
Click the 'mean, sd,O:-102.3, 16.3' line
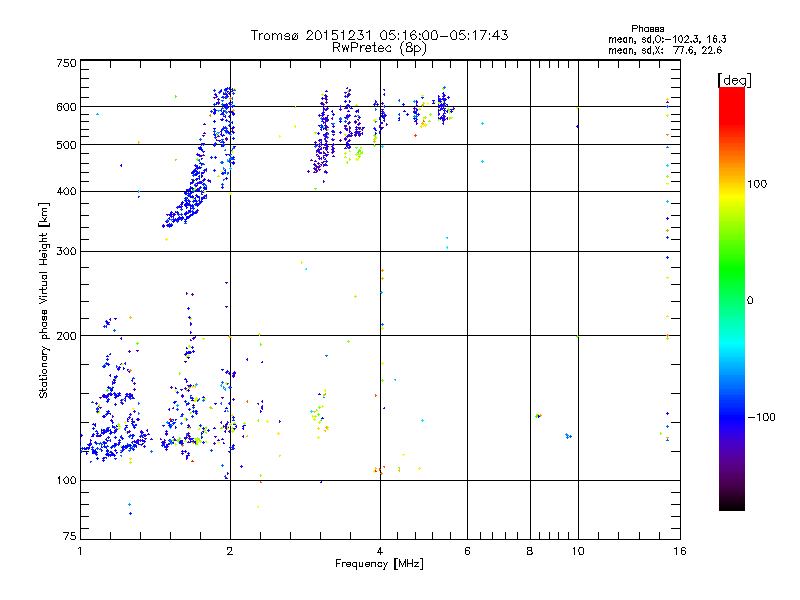(667, 39)
